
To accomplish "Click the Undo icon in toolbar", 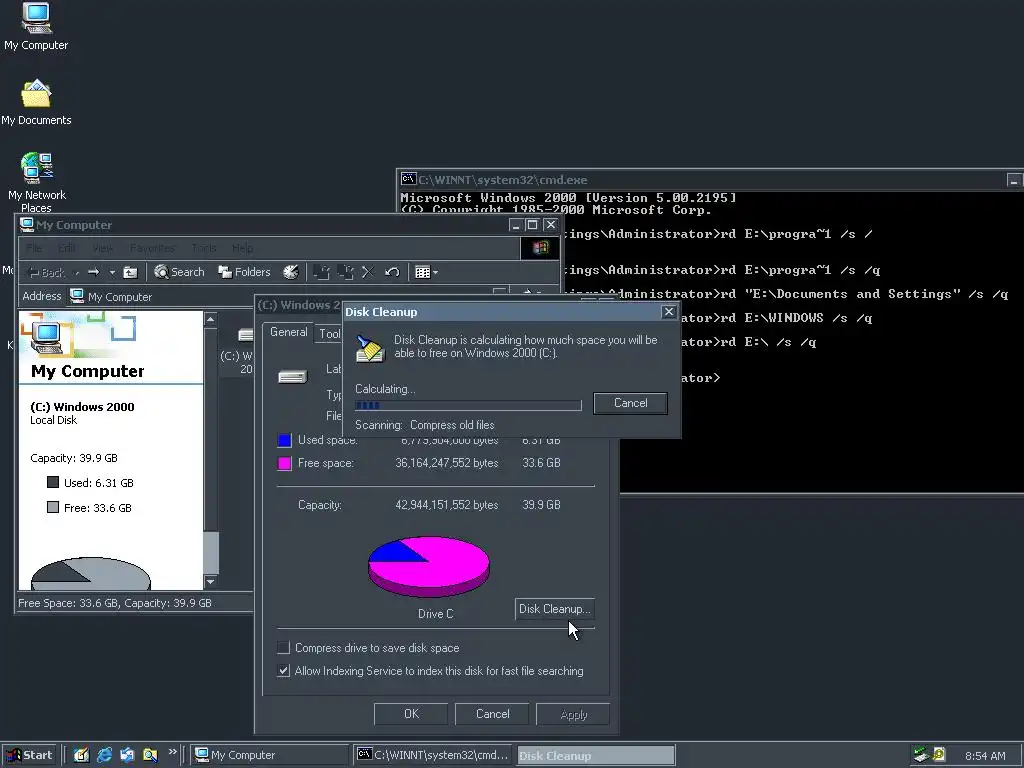I will point(392,272).
